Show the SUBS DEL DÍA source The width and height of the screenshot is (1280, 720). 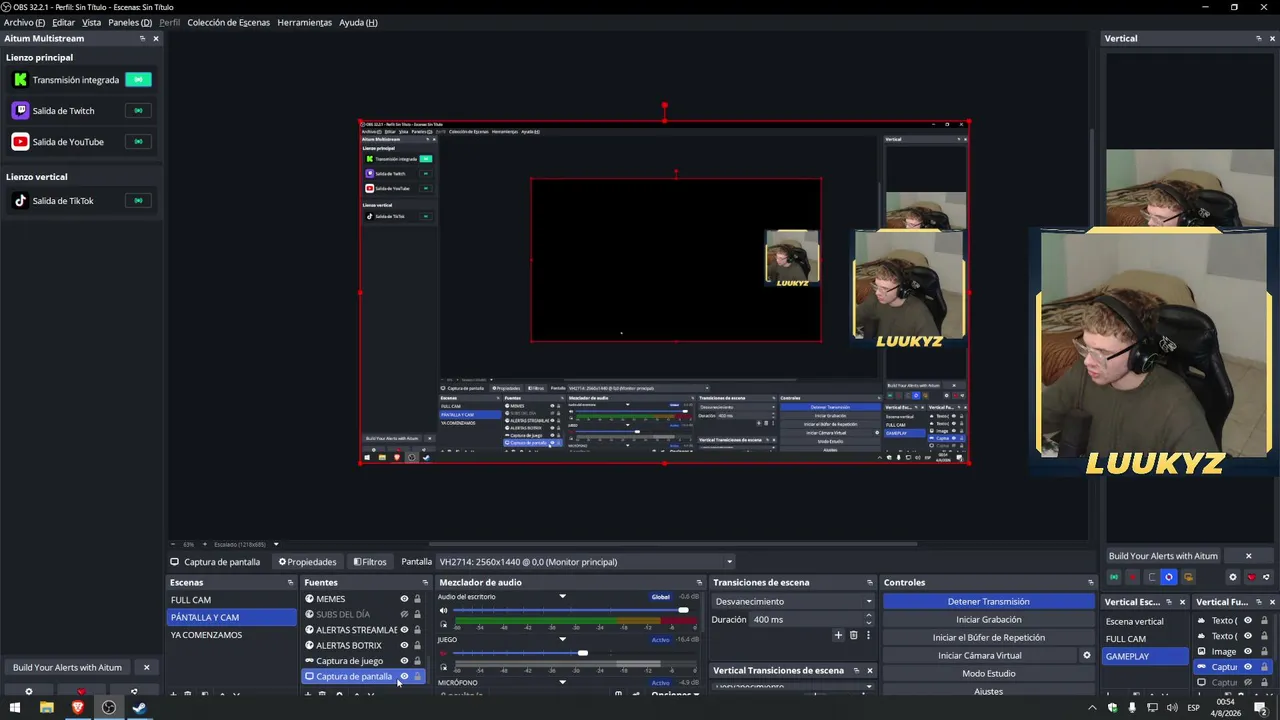point(404,614)
